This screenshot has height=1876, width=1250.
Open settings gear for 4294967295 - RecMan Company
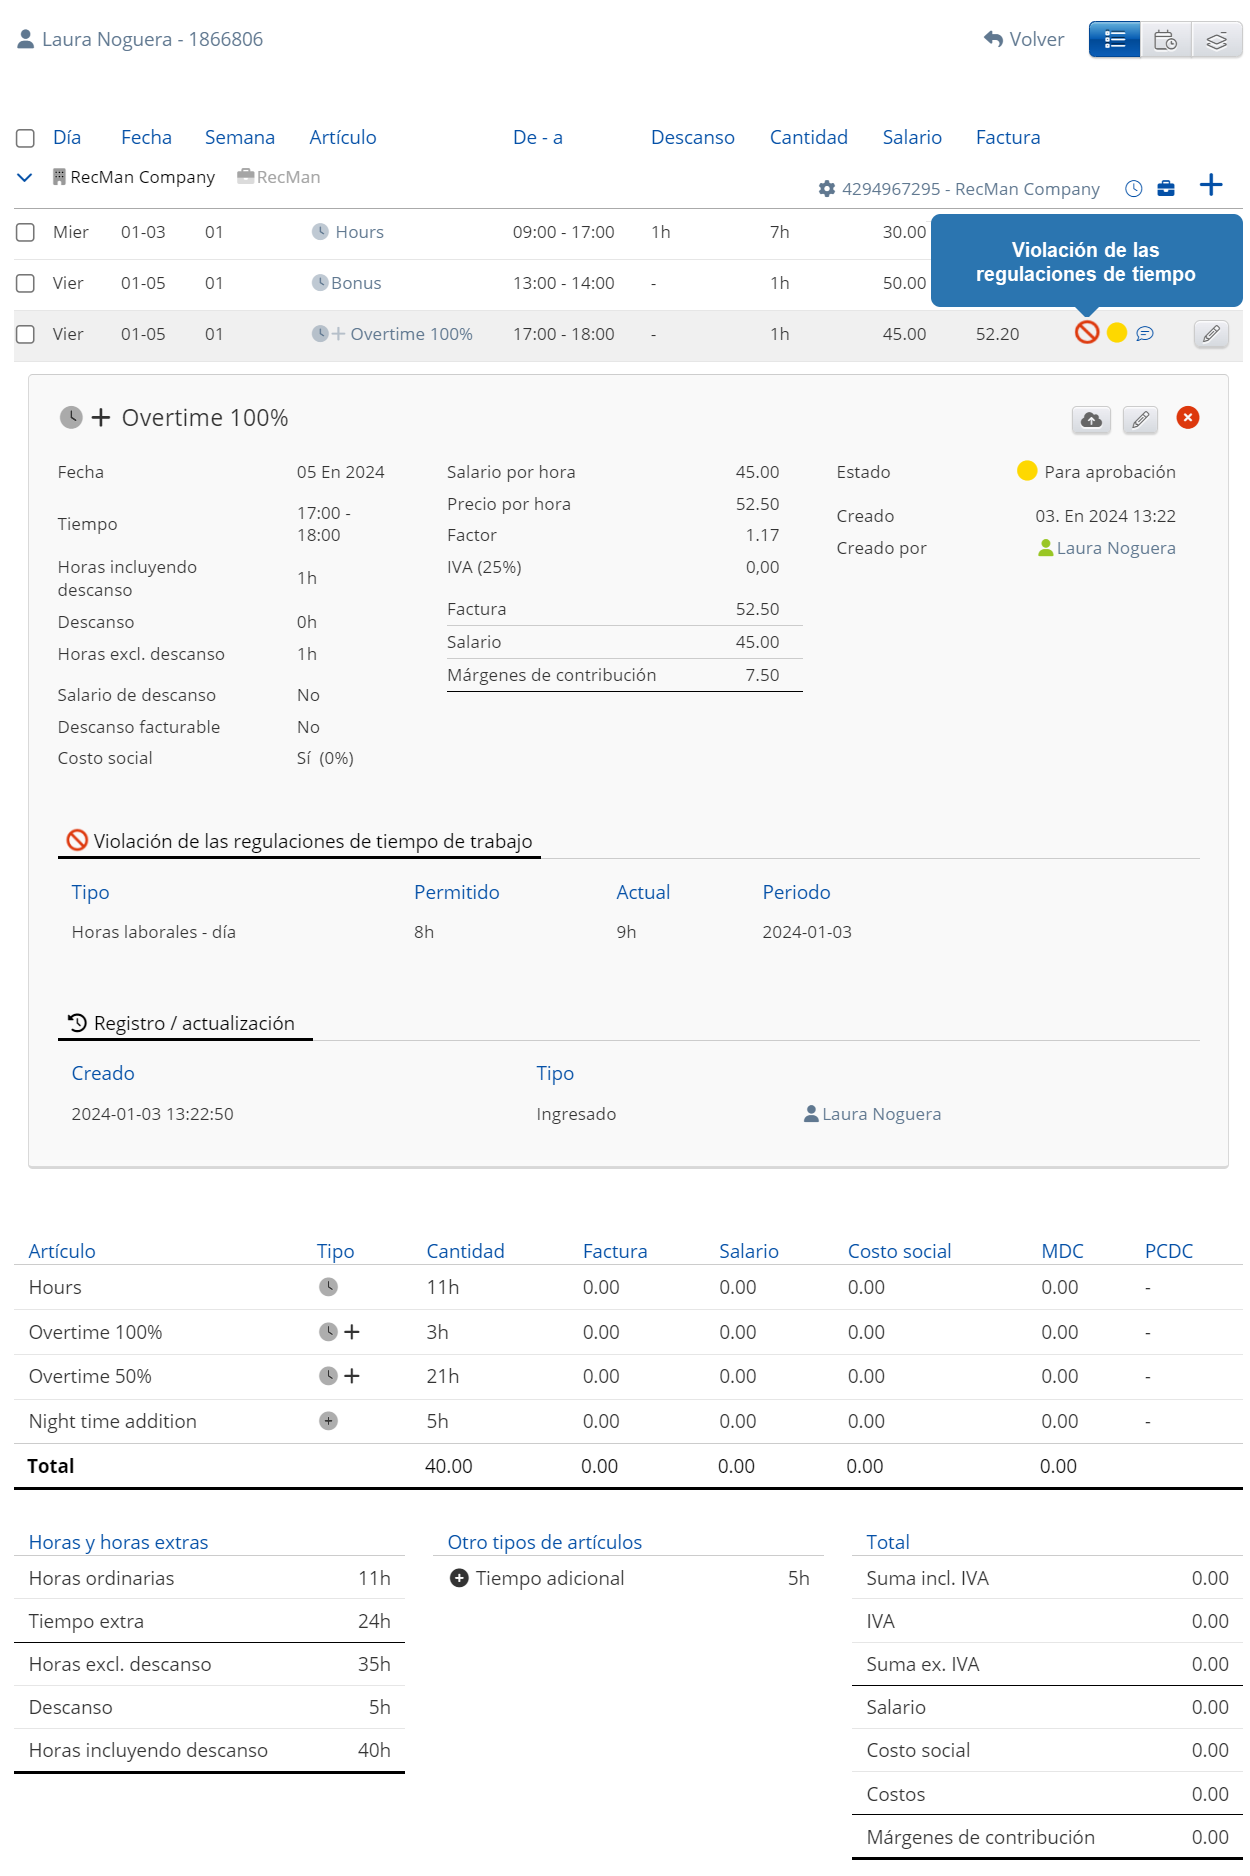click(x=826, y=189)
